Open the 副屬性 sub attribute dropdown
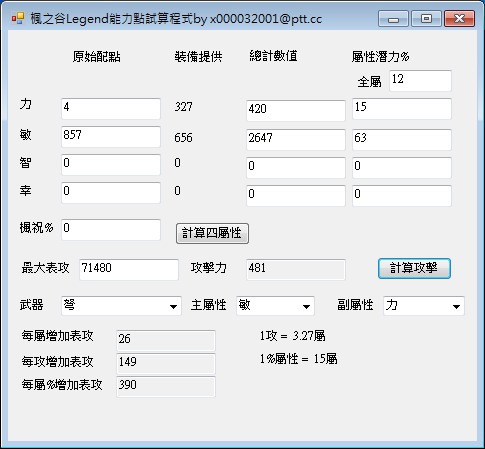The height and width of the screenshot is (449, 485). [x=424, y=306]
